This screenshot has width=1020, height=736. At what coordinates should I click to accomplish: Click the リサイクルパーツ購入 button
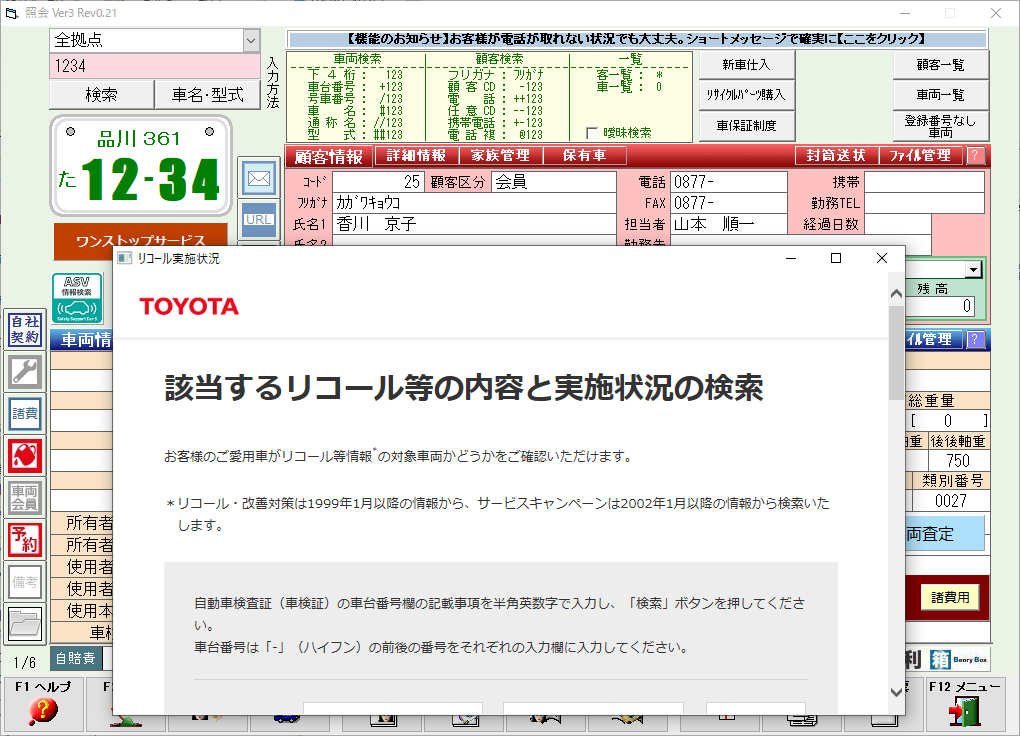[x=747, y=94]
